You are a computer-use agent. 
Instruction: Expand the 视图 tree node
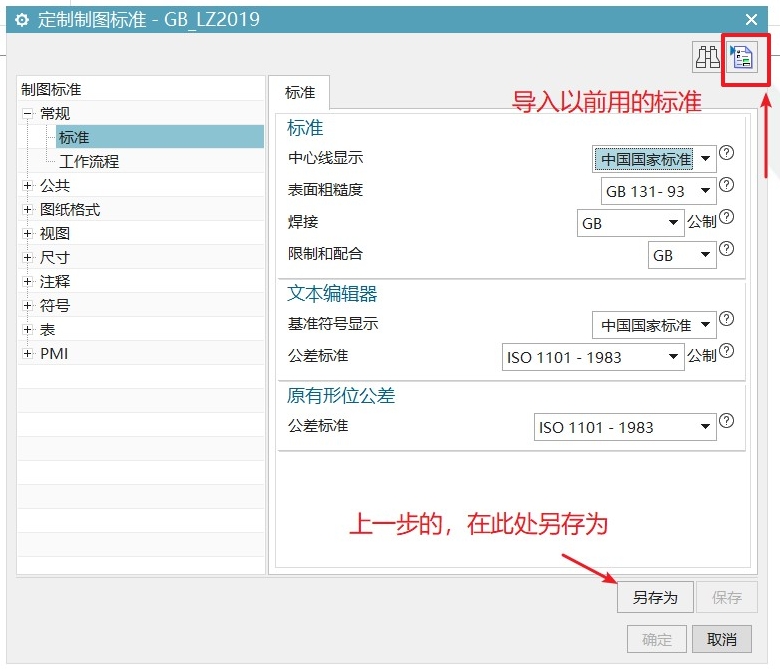(27, 234)
